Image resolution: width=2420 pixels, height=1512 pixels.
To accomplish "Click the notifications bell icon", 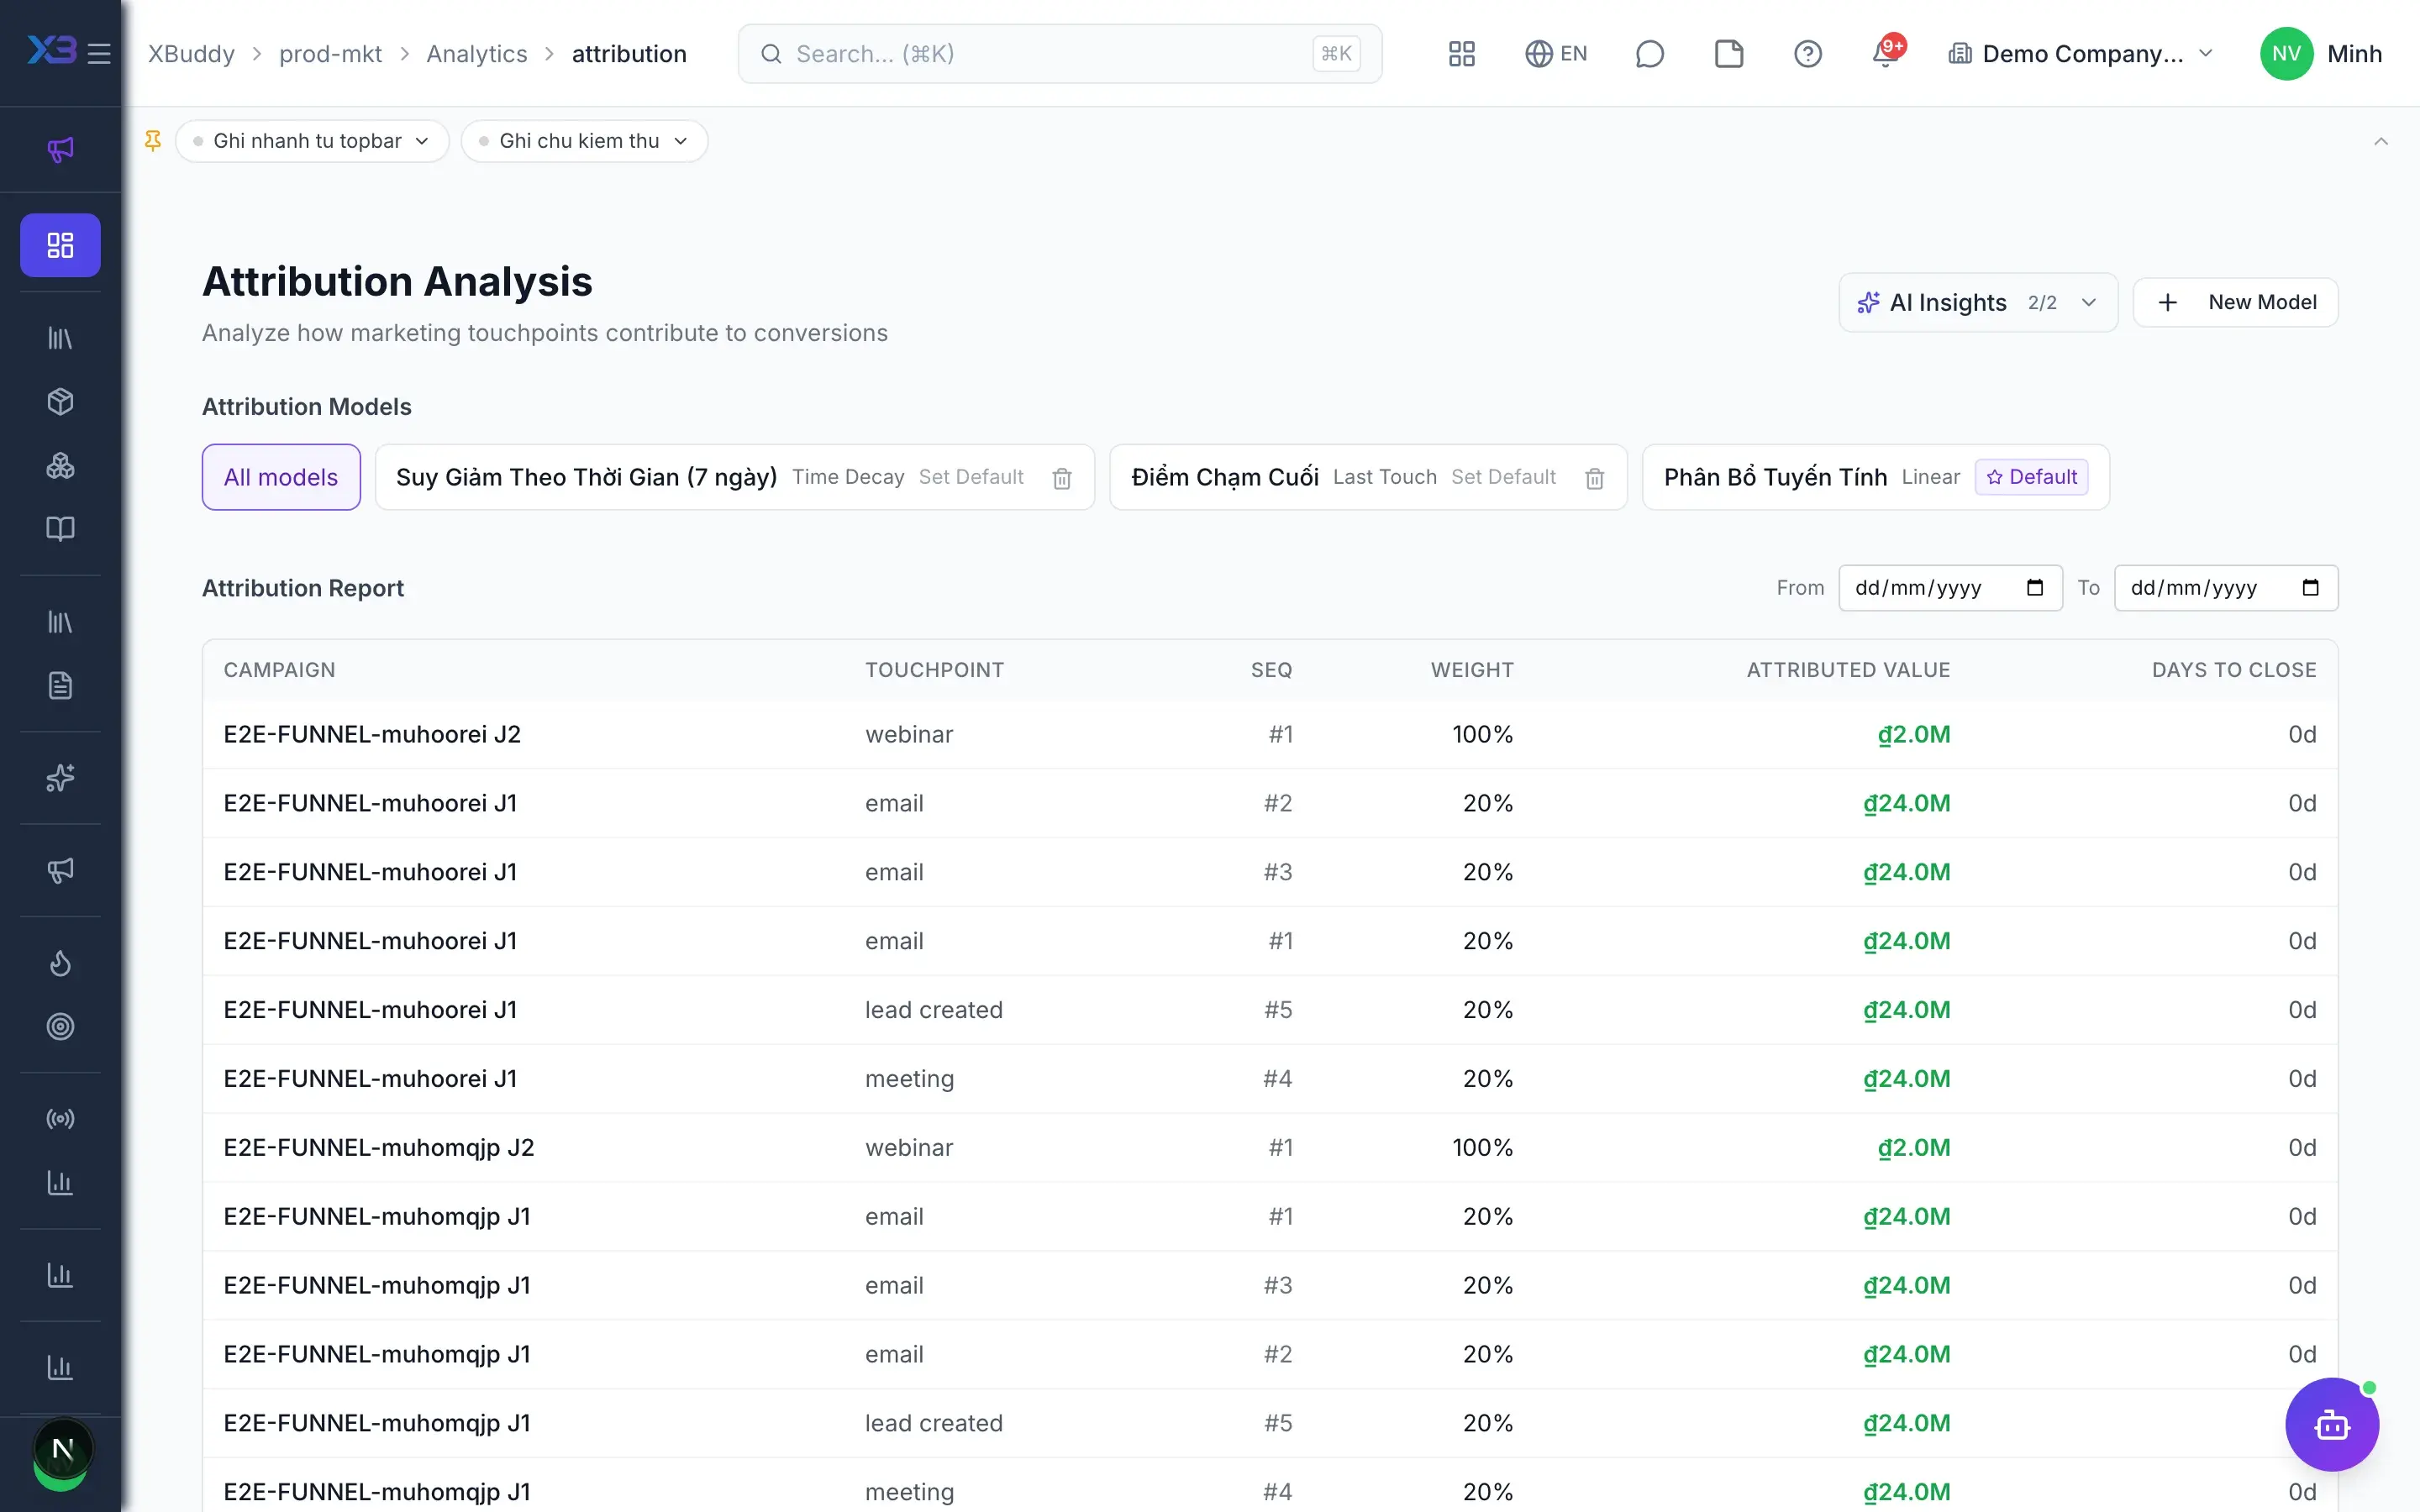I will [x=1886, y=53].
